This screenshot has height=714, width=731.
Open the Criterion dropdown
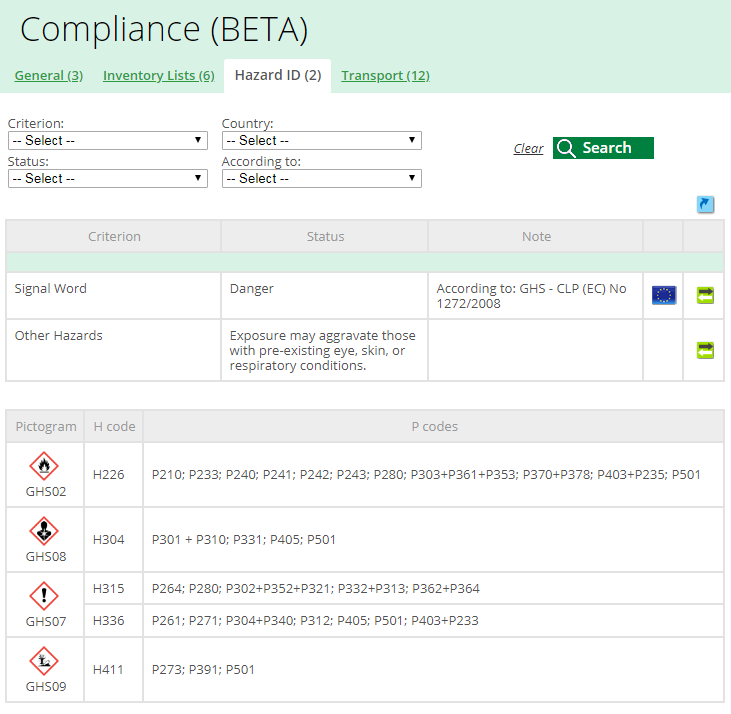[108, 141]
